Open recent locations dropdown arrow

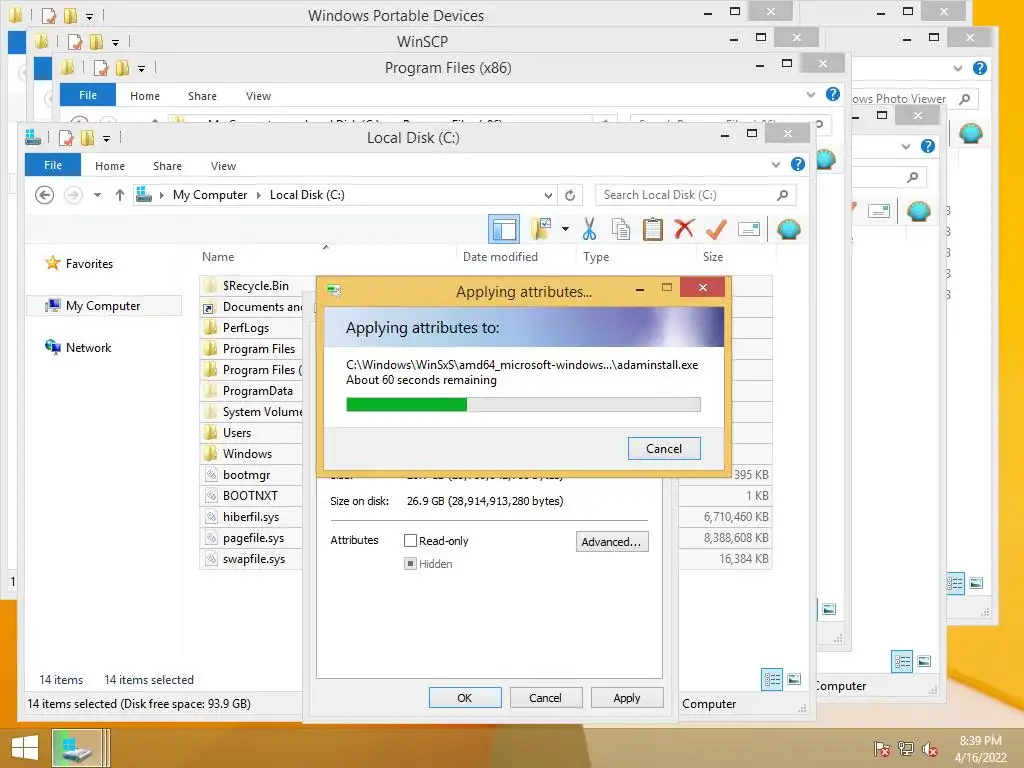pyautogui.click(x=97, y=195)
